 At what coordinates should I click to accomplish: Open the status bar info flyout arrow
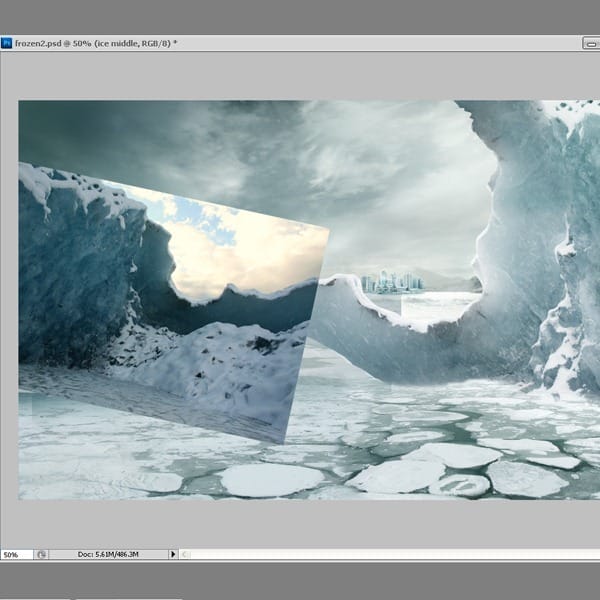(x=173, y=554)
